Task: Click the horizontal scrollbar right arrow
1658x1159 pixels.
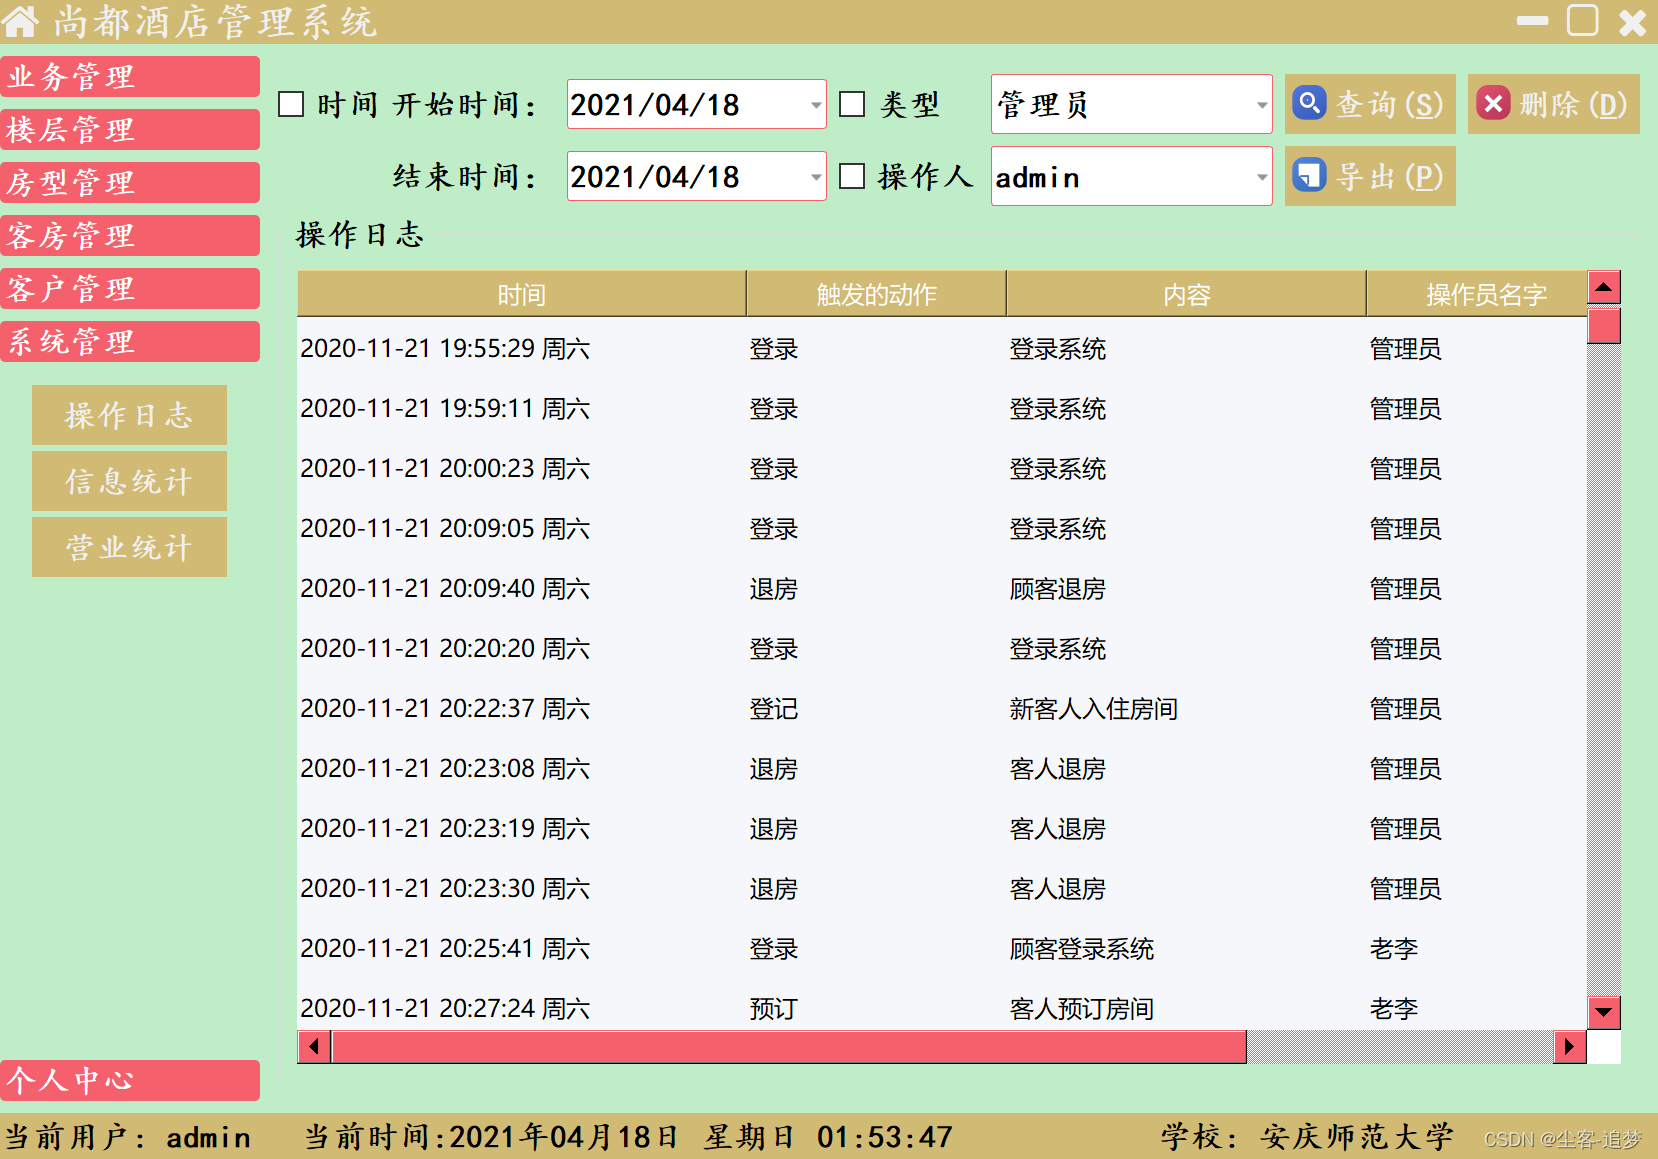Action: click(x=1570, y=1046)
